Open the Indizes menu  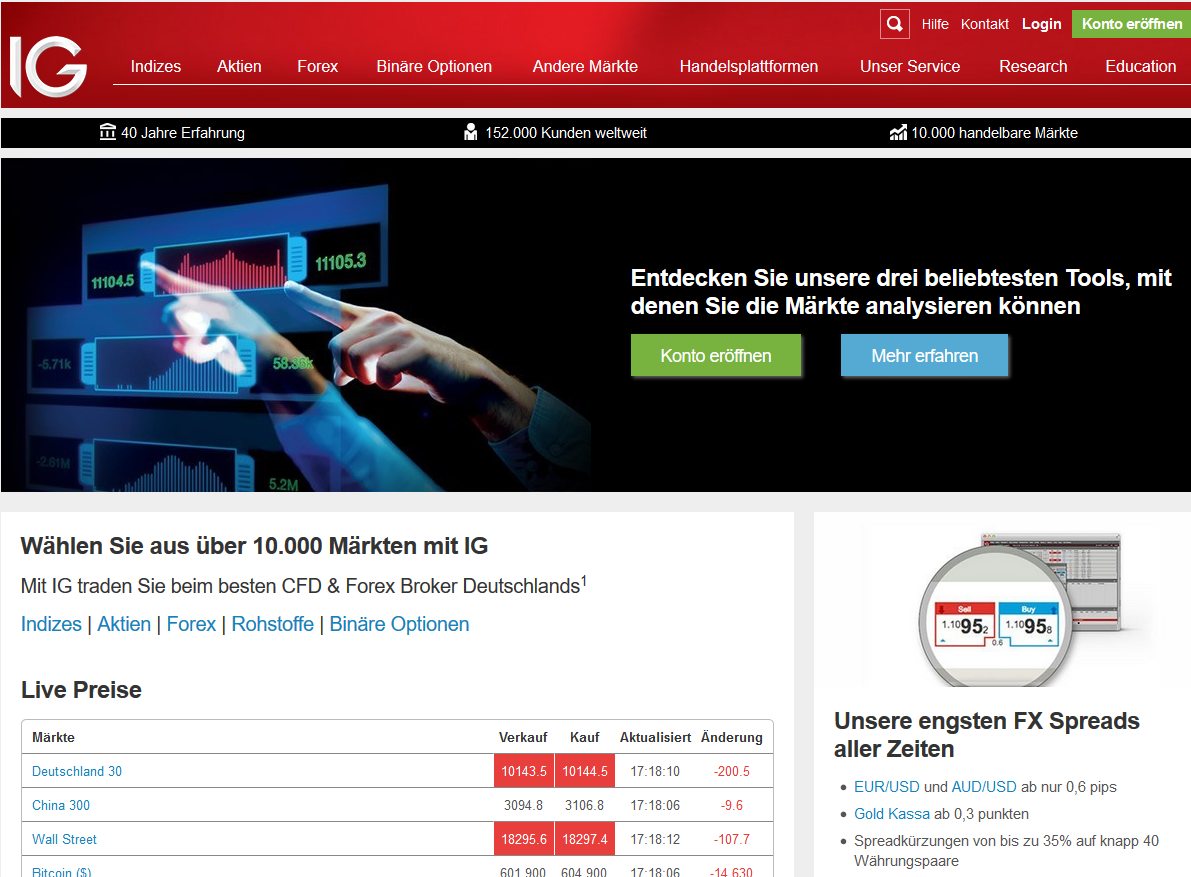pos(156,67)
